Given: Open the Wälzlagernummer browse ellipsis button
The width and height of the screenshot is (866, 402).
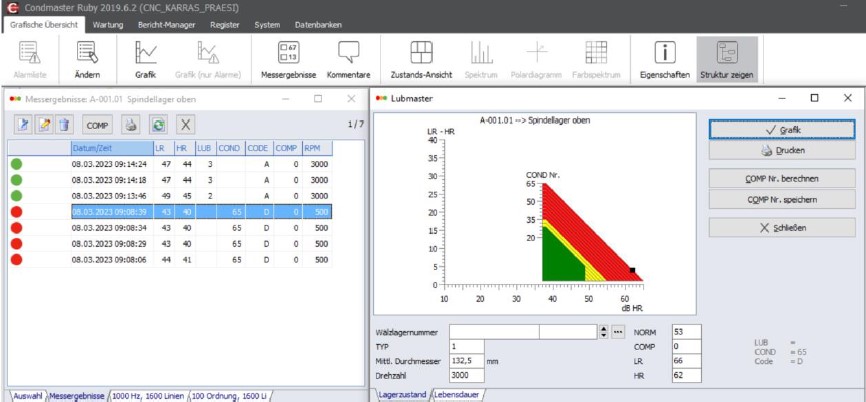Looking at the screenshot, I should [x=618, y=331].
